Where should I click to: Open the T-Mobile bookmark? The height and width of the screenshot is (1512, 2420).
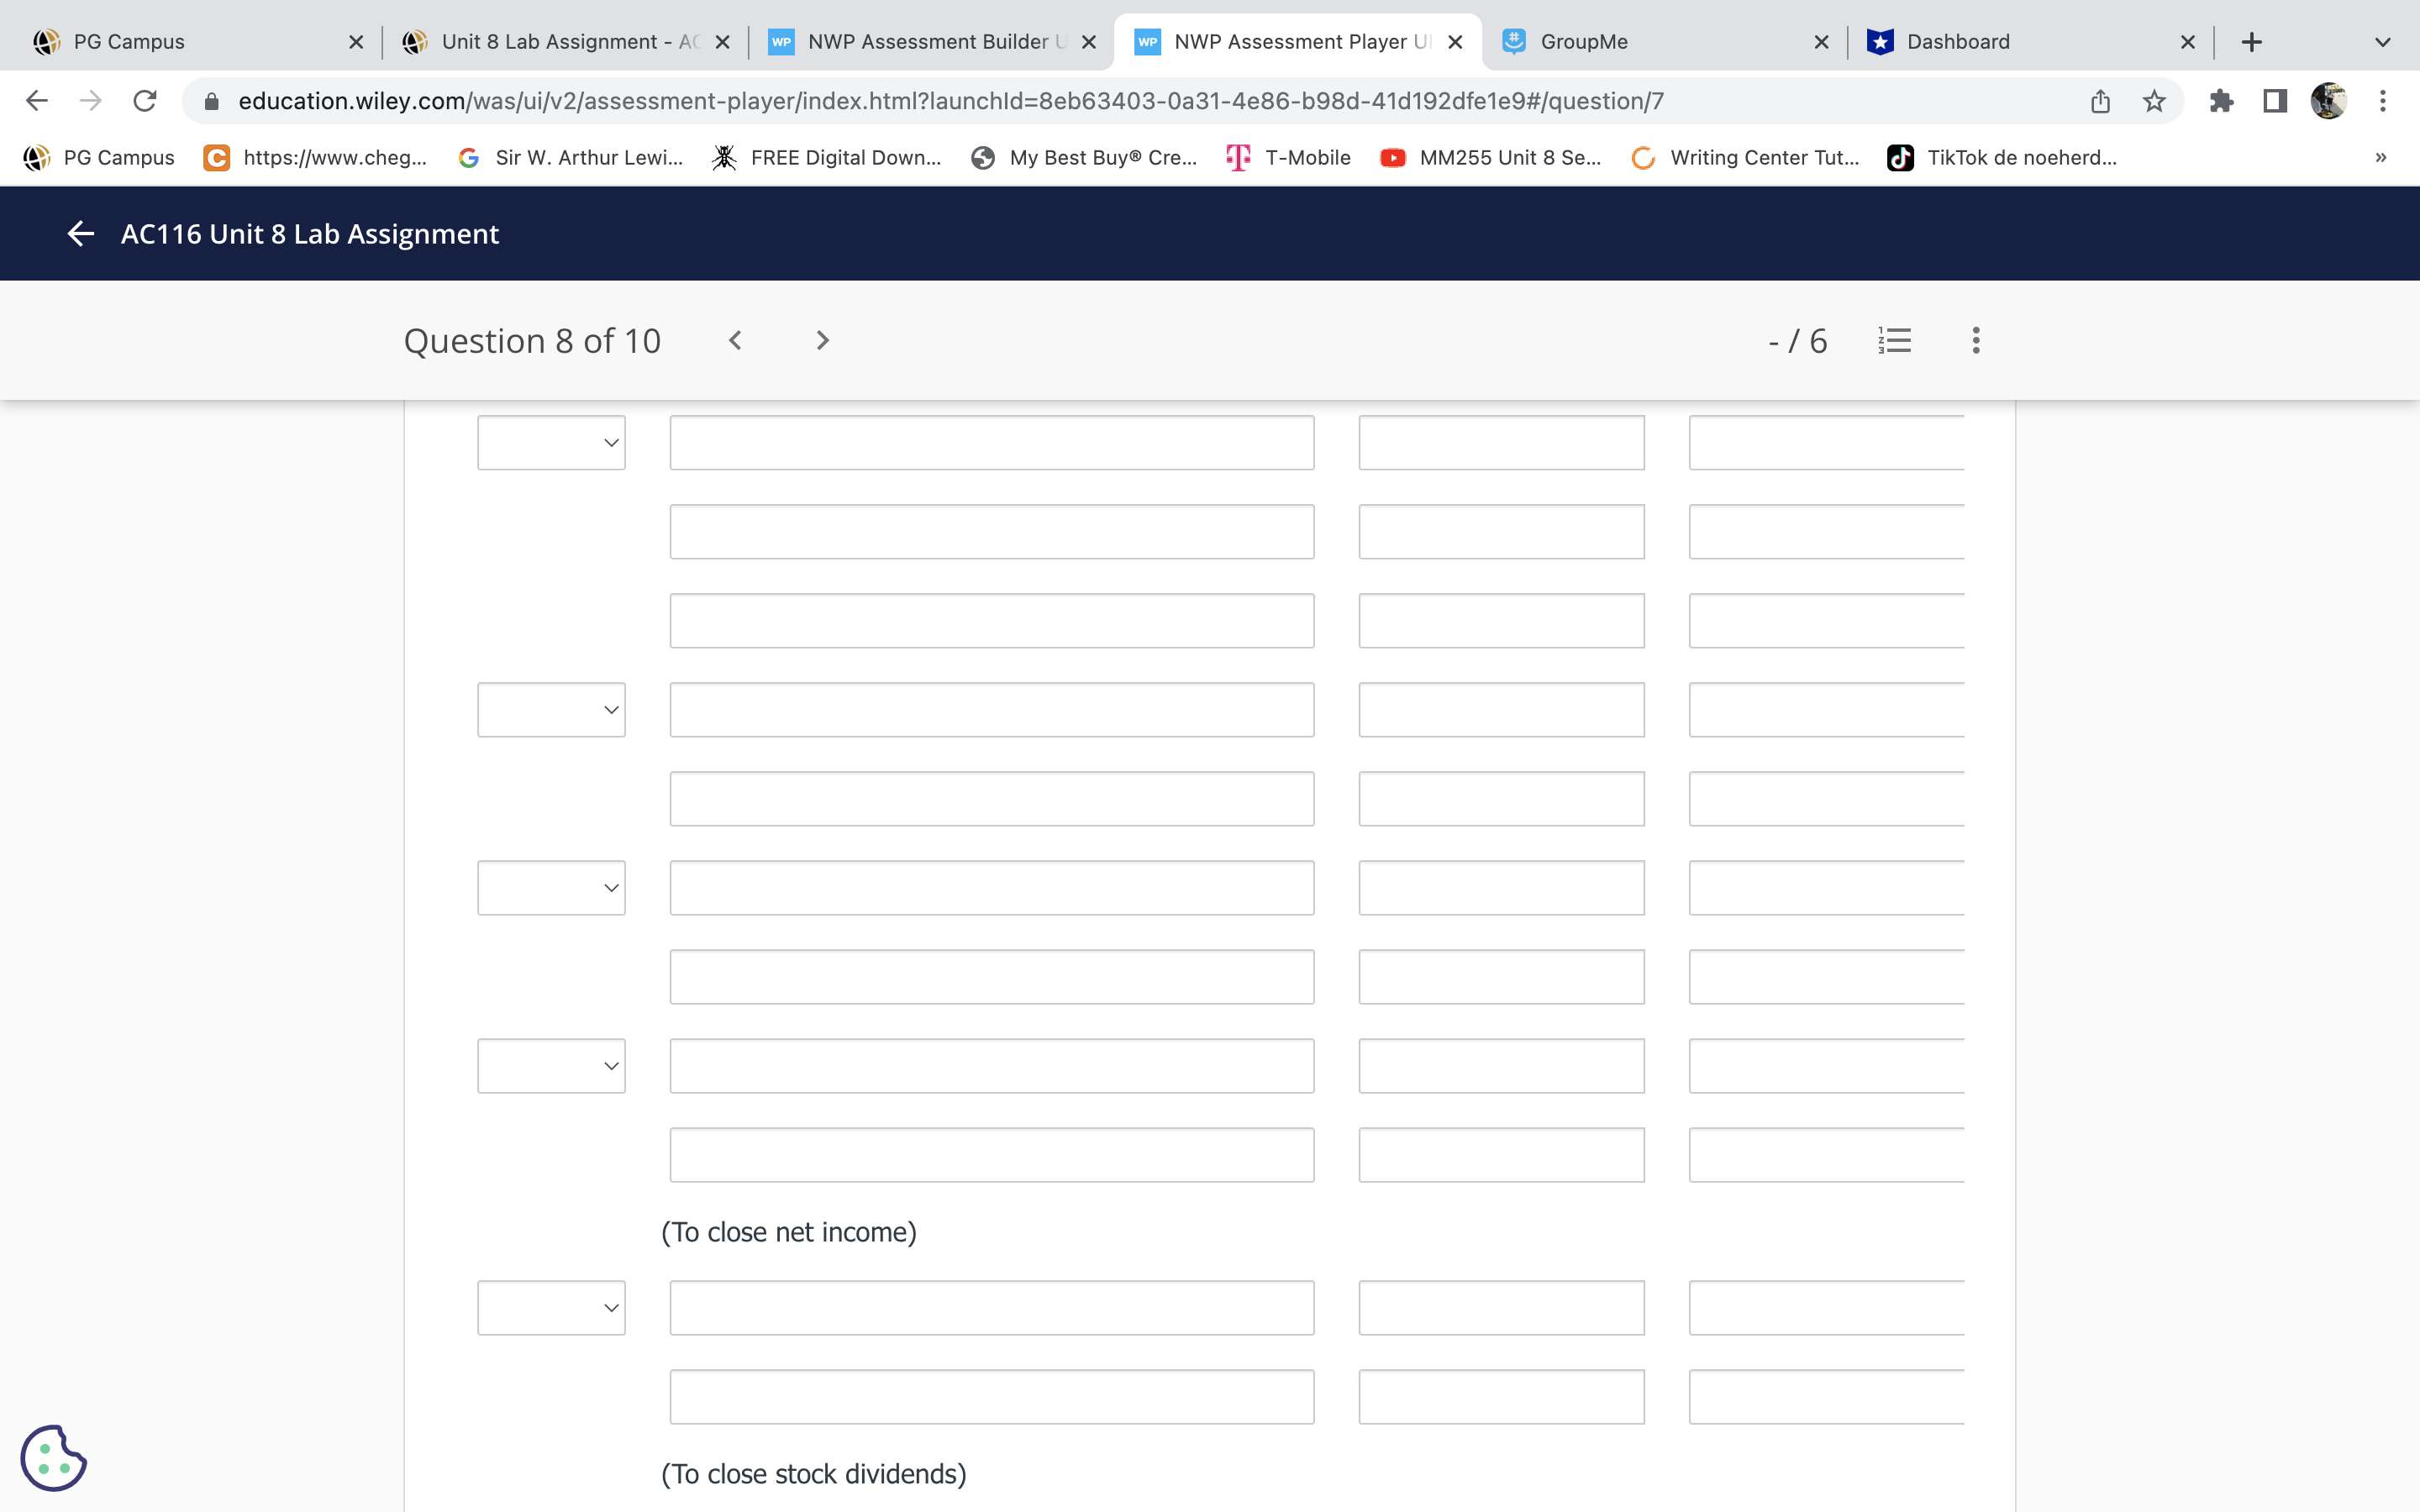tap(1289, 157)
